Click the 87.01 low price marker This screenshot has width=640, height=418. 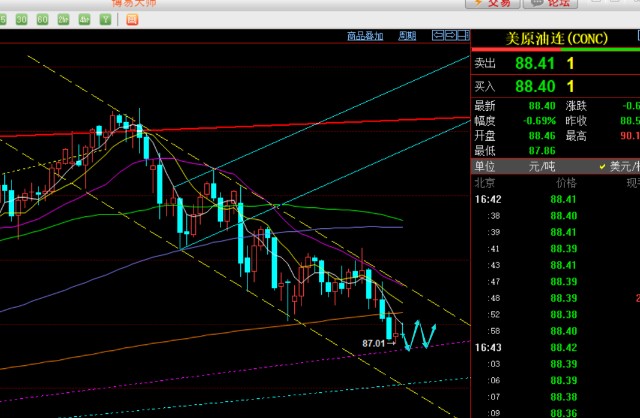click(x=374, y=343)
